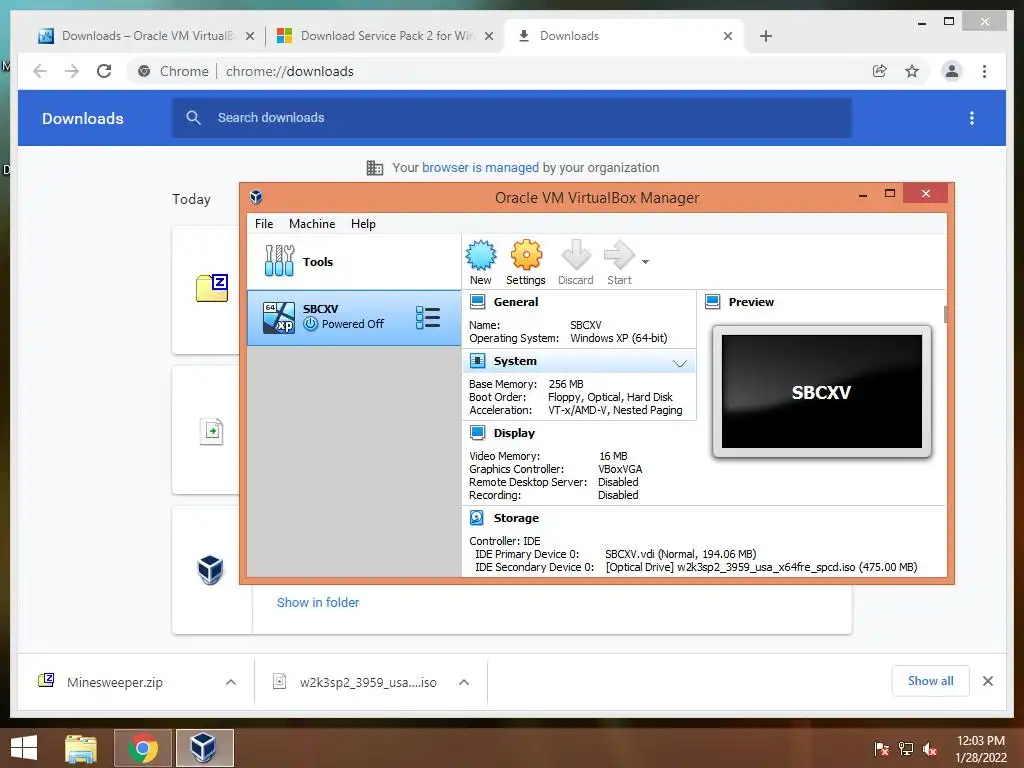Open Minesweeper.zip from download shelf

click(115, 682)
